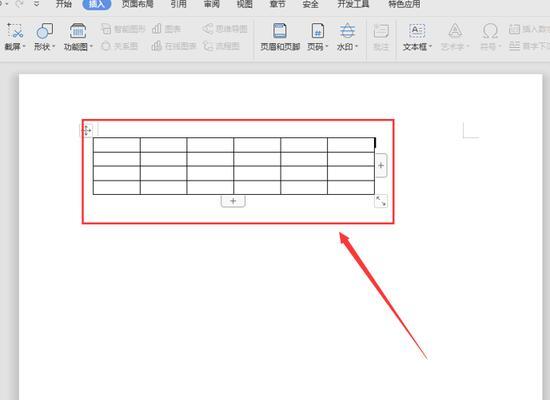The image size is (550, 400).
Task: Open the 功能图 function chart icon
Action: coord(78,31)
